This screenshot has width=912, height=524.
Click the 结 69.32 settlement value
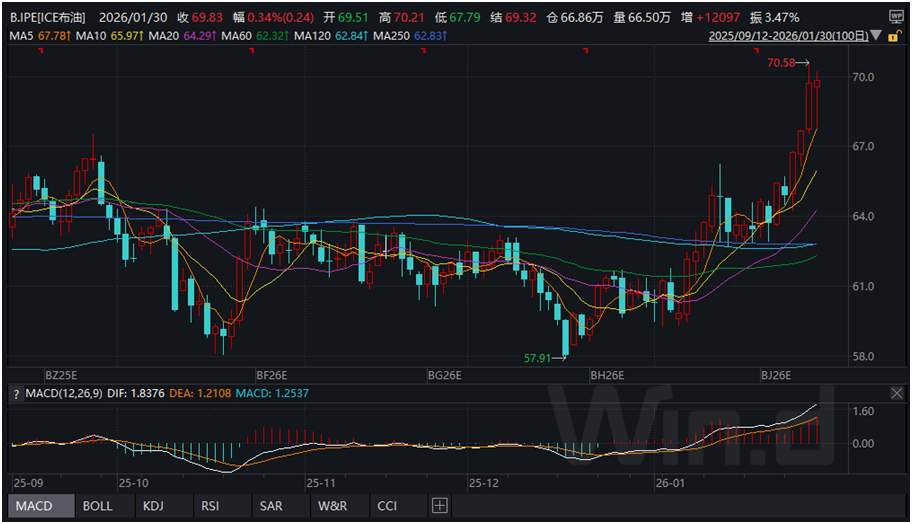click(513, 17)
